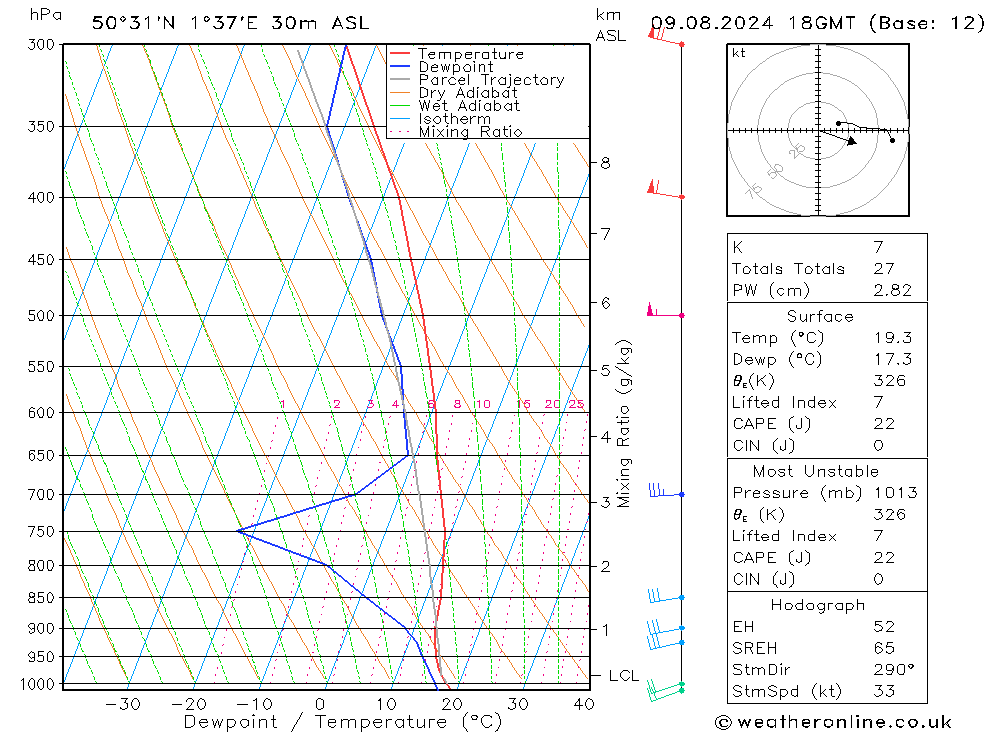
Task: Click the pink '25' mixing ratio label
Action: click(577, 404)
